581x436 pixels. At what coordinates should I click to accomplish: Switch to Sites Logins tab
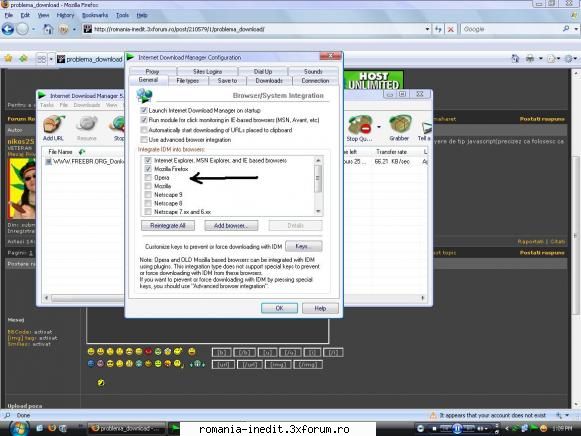(207, 71)
